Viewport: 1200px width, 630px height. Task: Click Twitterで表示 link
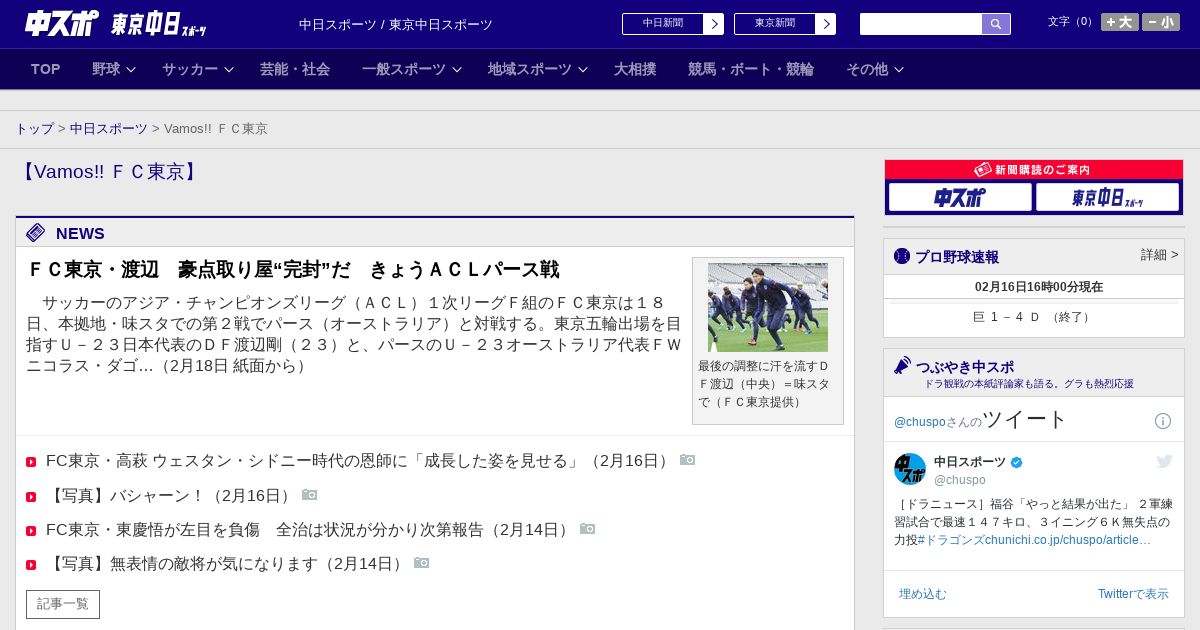click(1133, 594)
